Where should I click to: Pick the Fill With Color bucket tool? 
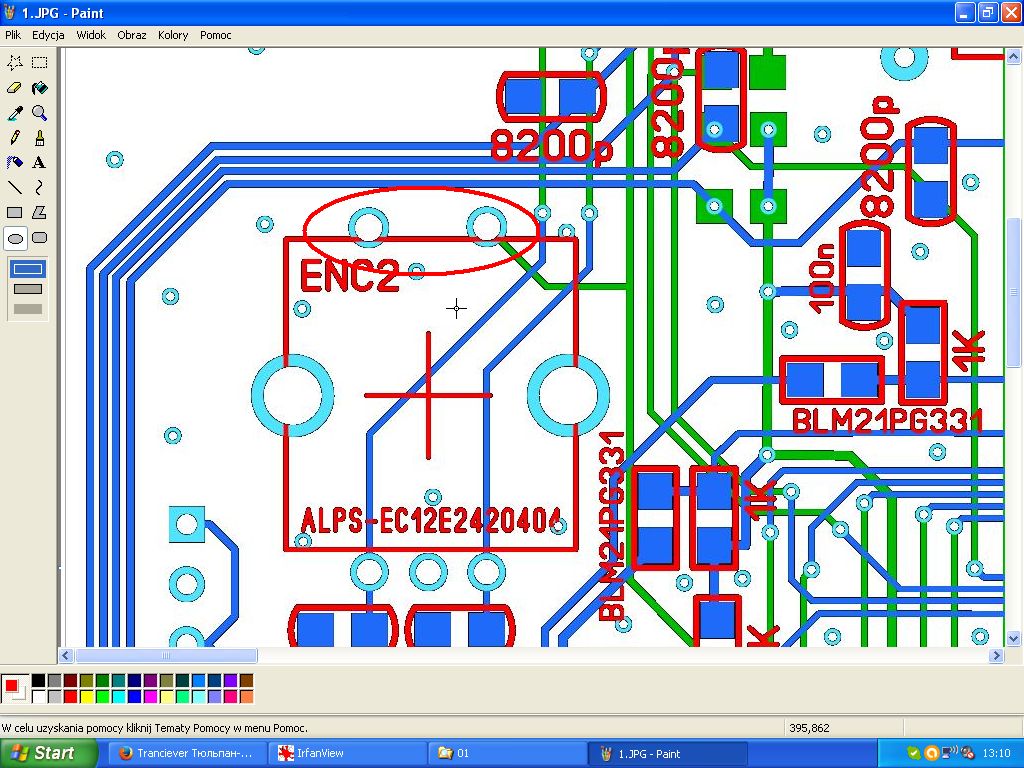click(x=39, y=88)
